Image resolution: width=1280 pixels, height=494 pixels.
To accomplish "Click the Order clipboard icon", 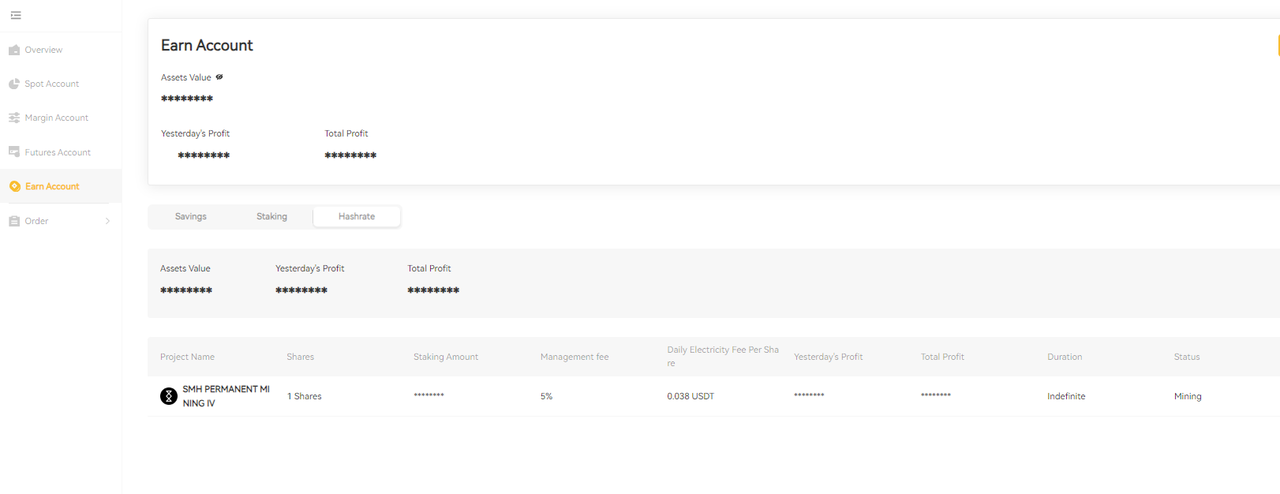I will [15, 221].
